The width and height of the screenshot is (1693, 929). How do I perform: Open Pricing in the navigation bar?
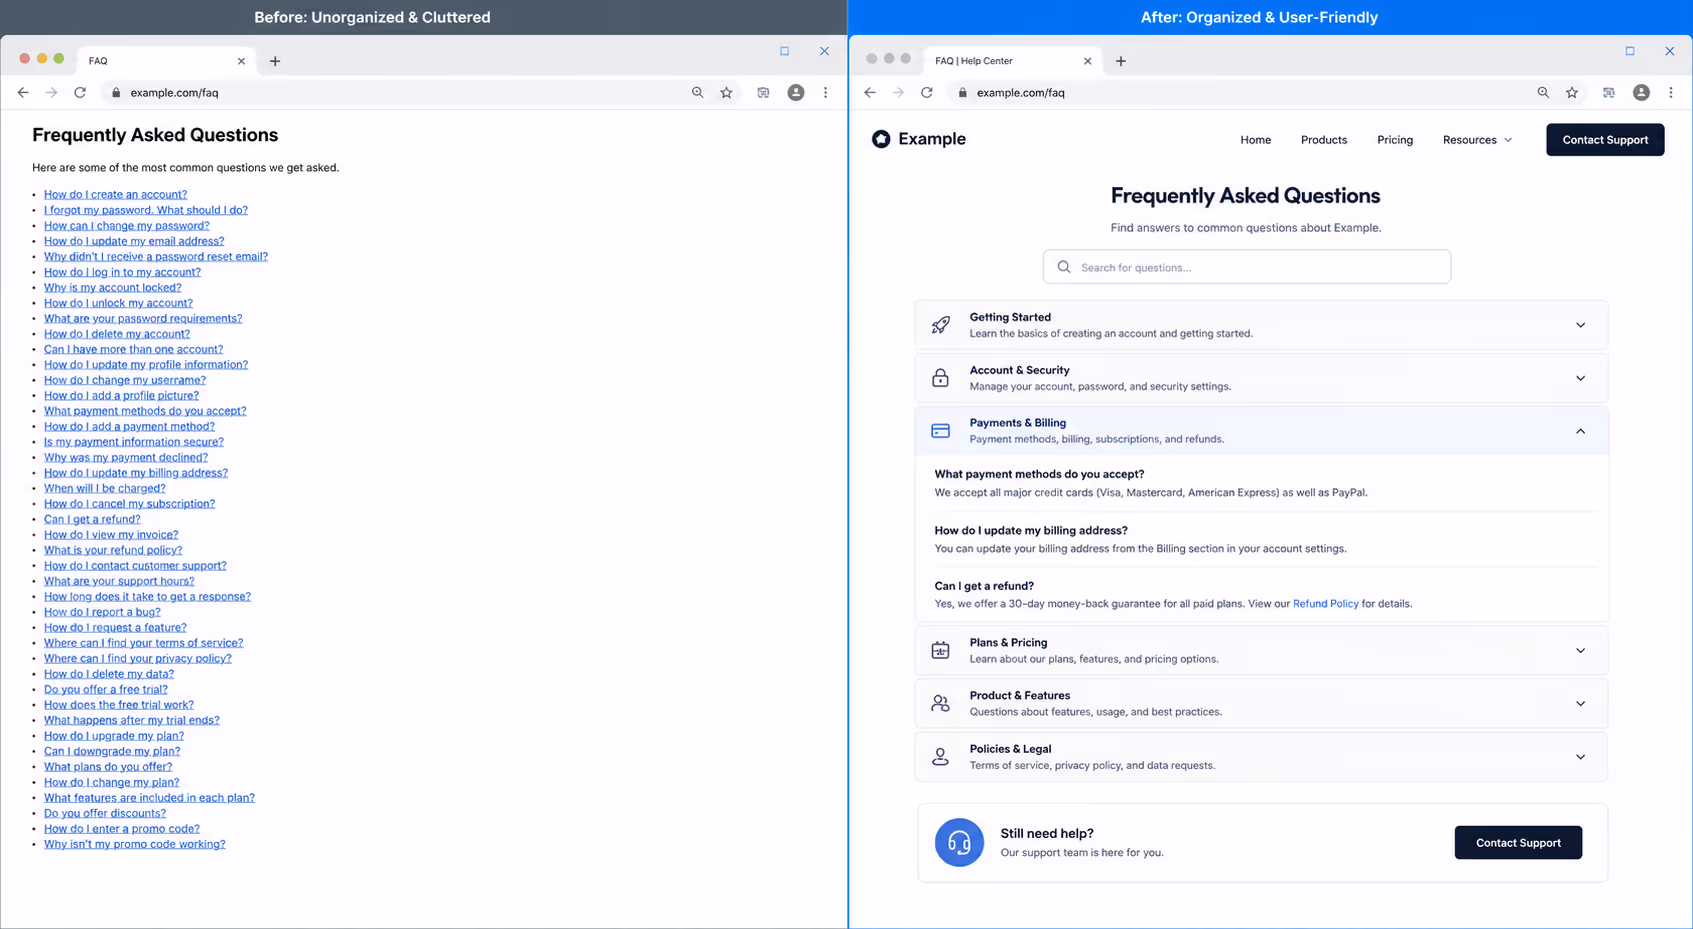[1394, 140]
